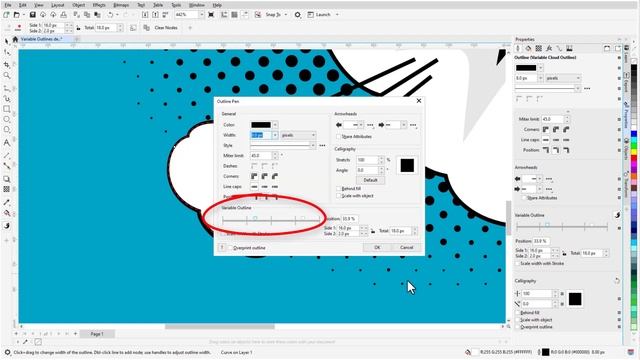Viewport: 640px width, 360px height.
Task: Click Cancel in Outline Pen dialog
Action: [406, 248]
